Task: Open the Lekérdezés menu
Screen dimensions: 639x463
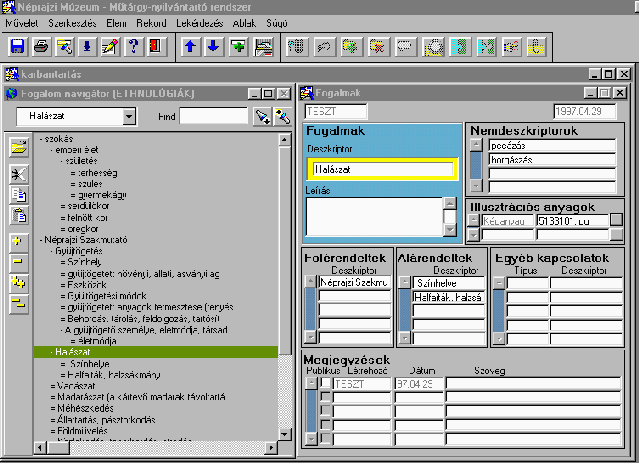Action: (x=200, y=21)
